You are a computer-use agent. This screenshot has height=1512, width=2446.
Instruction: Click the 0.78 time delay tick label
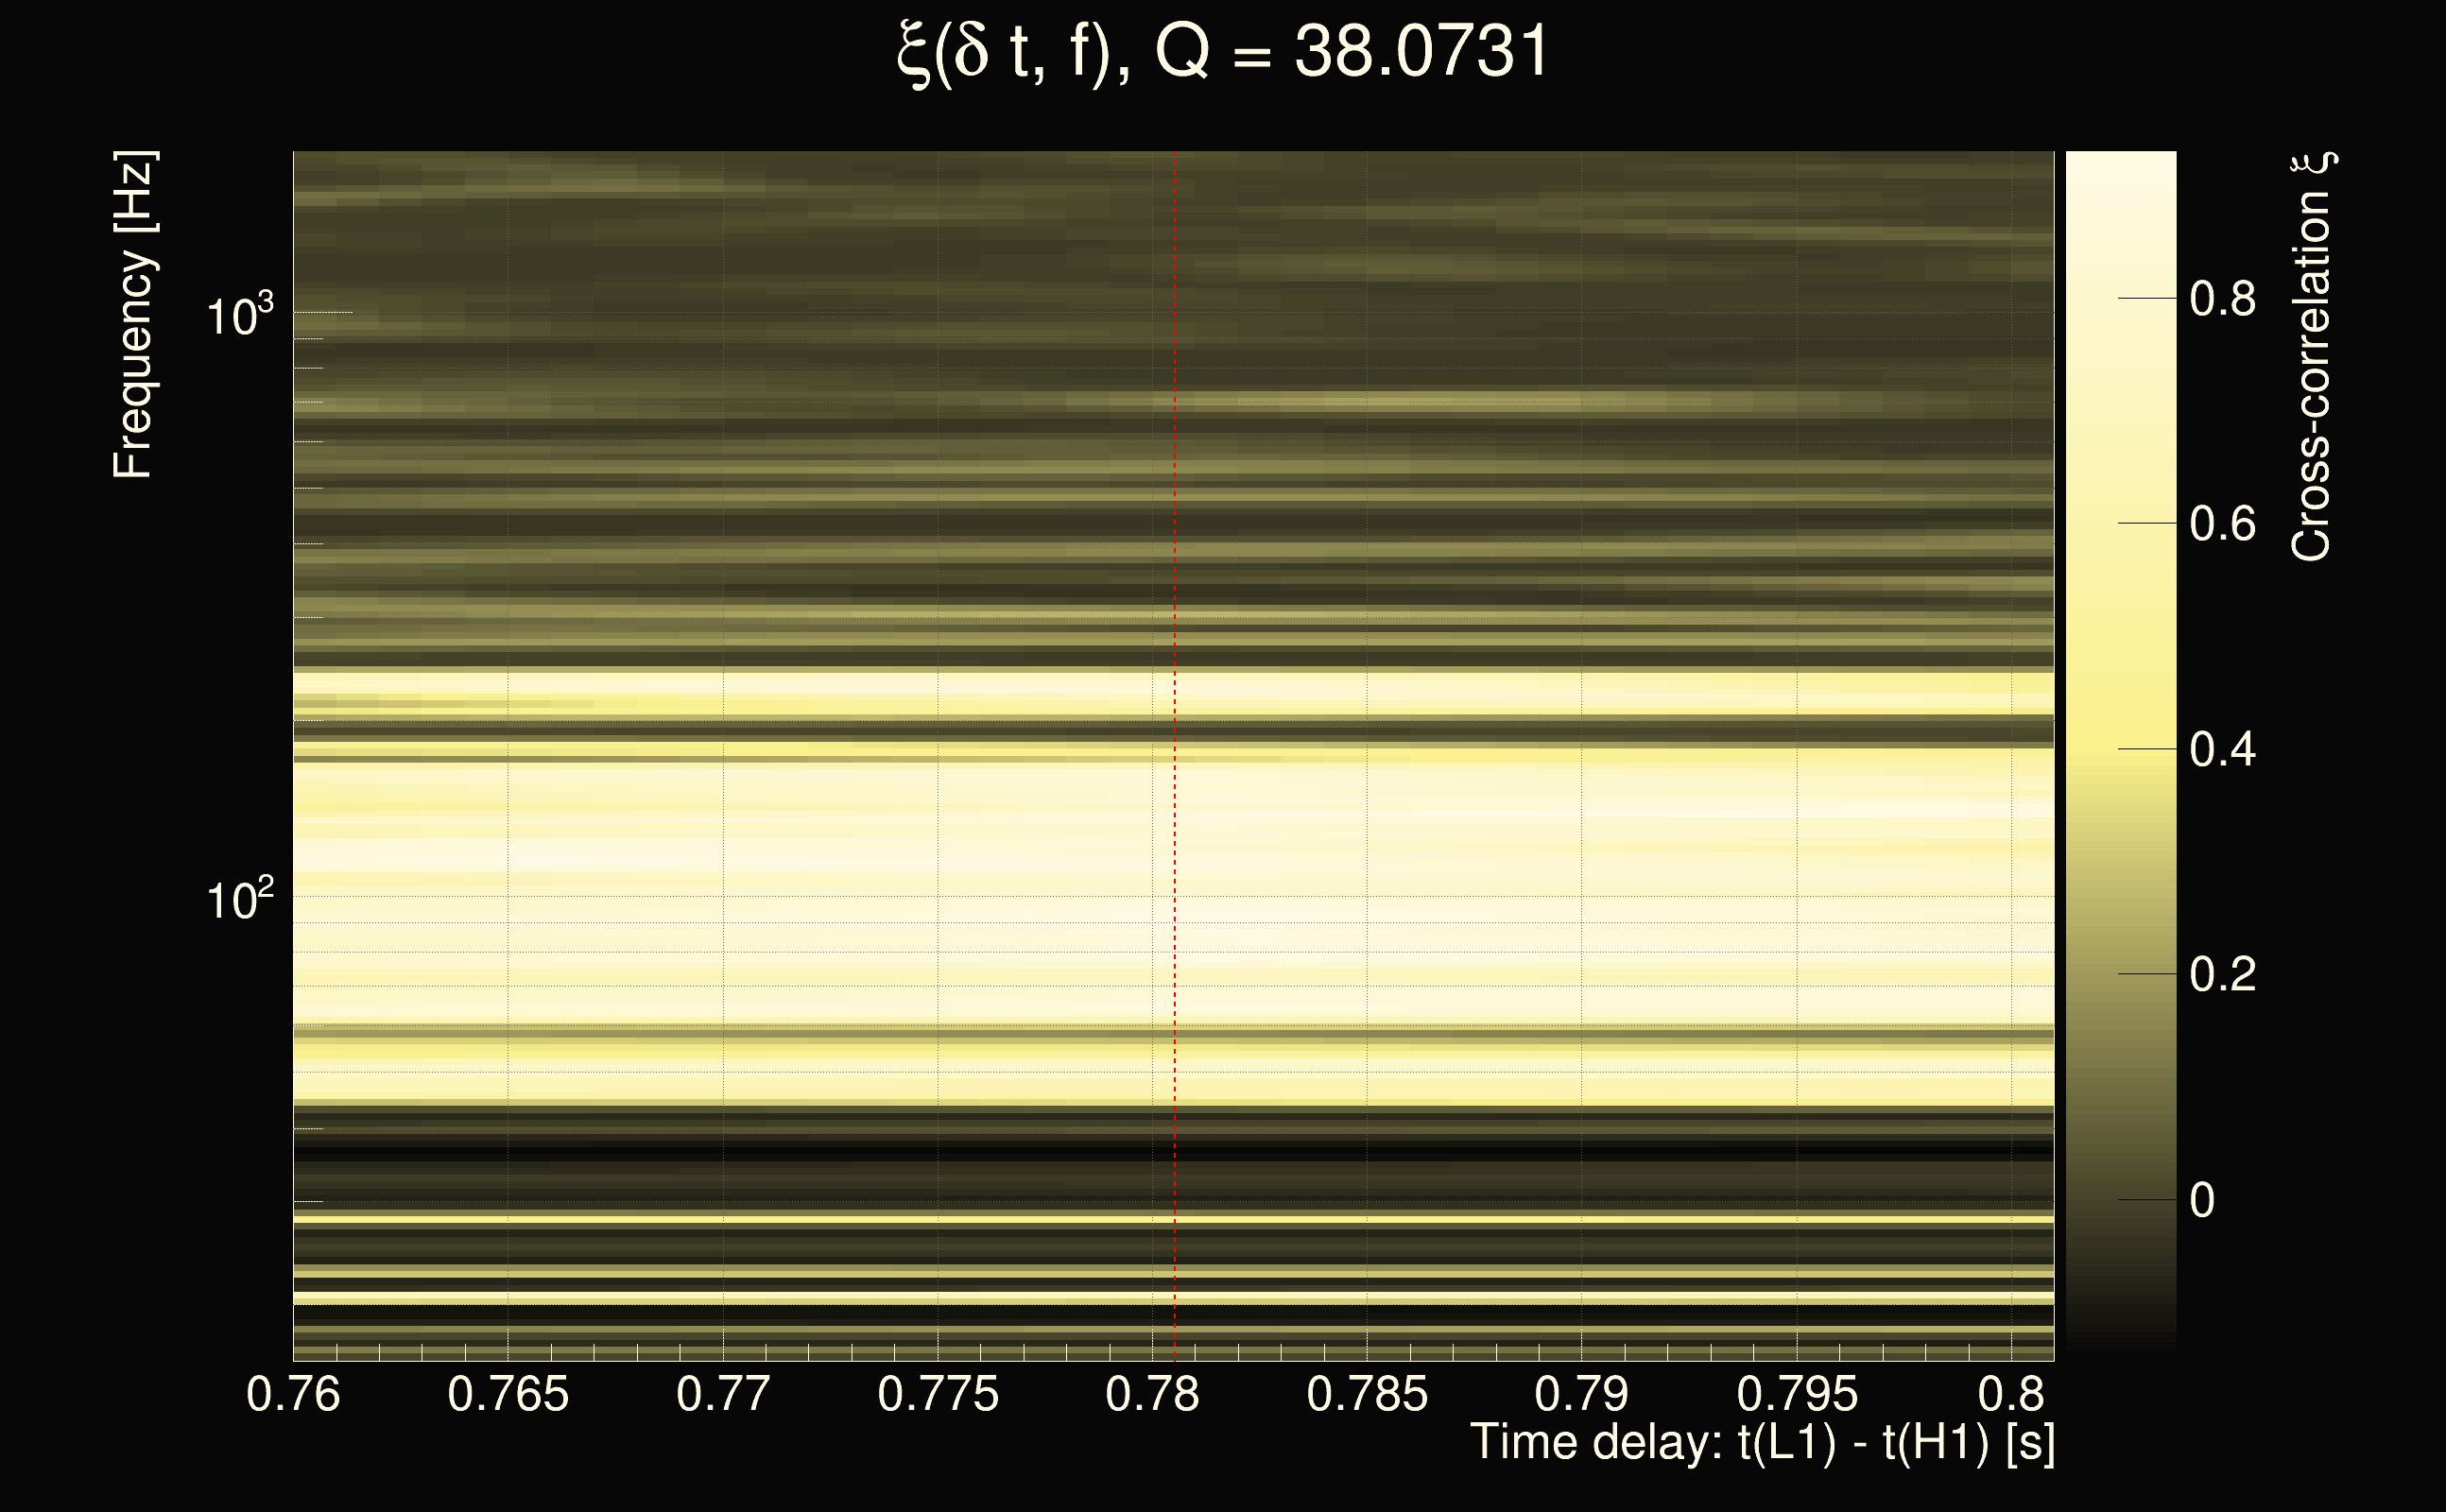pos(1152,1394)
